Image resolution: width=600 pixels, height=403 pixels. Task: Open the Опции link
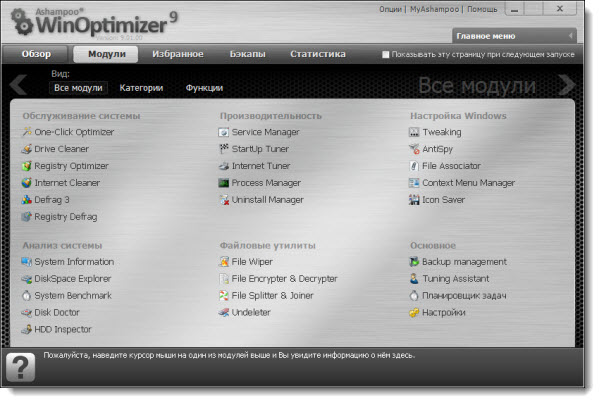click(390, 9)
